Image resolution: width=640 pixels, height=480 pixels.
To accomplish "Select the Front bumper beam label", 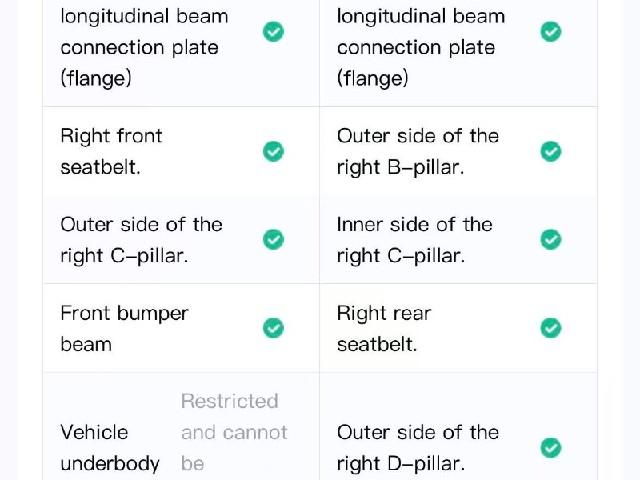I will click(124, 329).
